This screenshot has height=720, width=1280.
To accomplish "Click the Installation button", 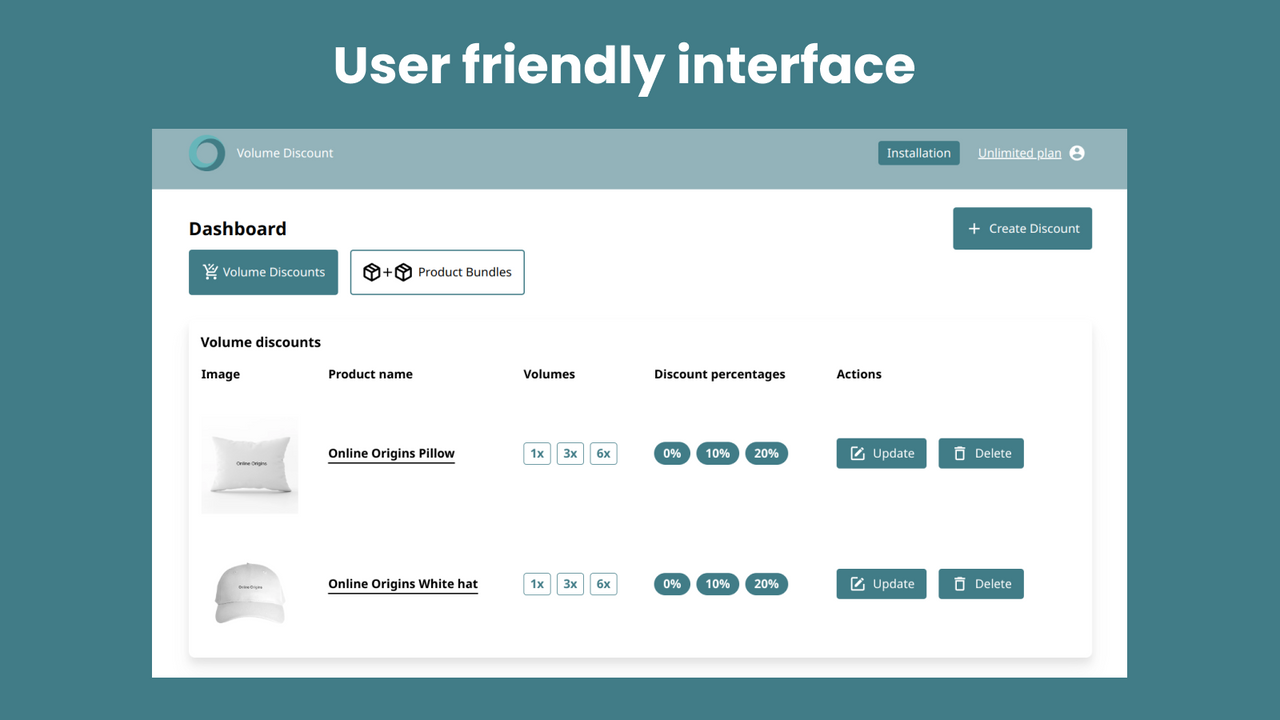I will 918,152.
